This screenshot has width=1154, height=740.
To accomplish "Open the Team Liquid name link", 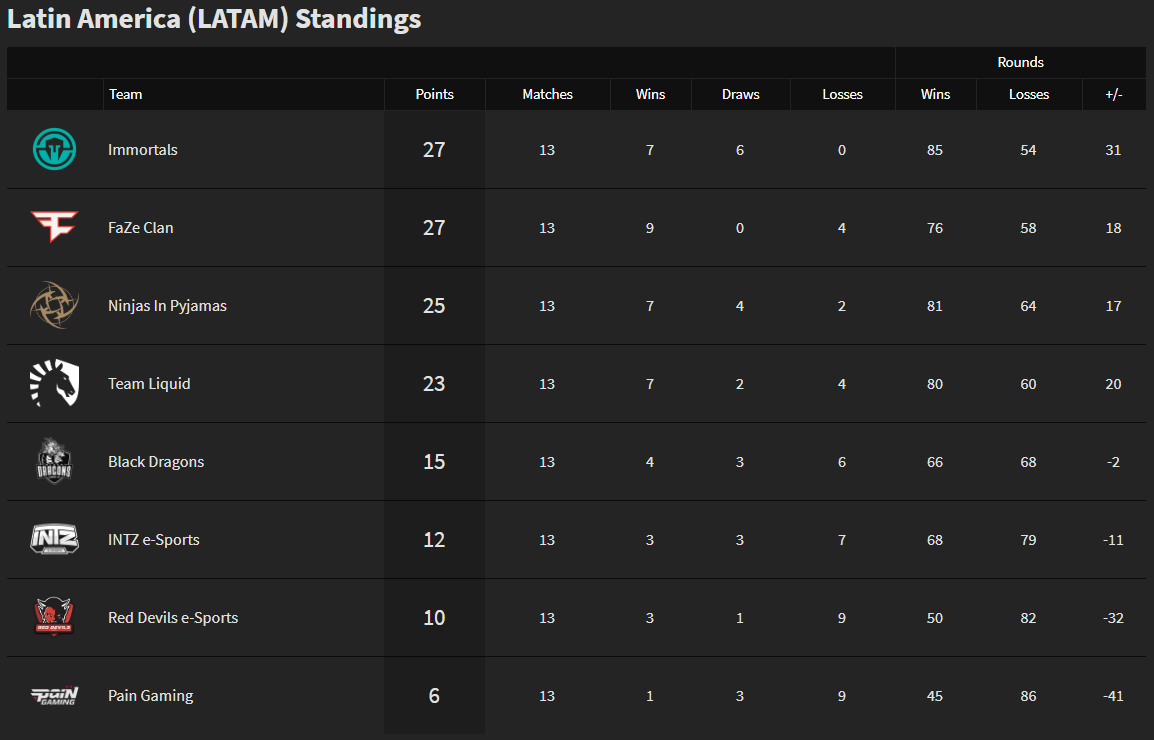I will pos(149,384).
